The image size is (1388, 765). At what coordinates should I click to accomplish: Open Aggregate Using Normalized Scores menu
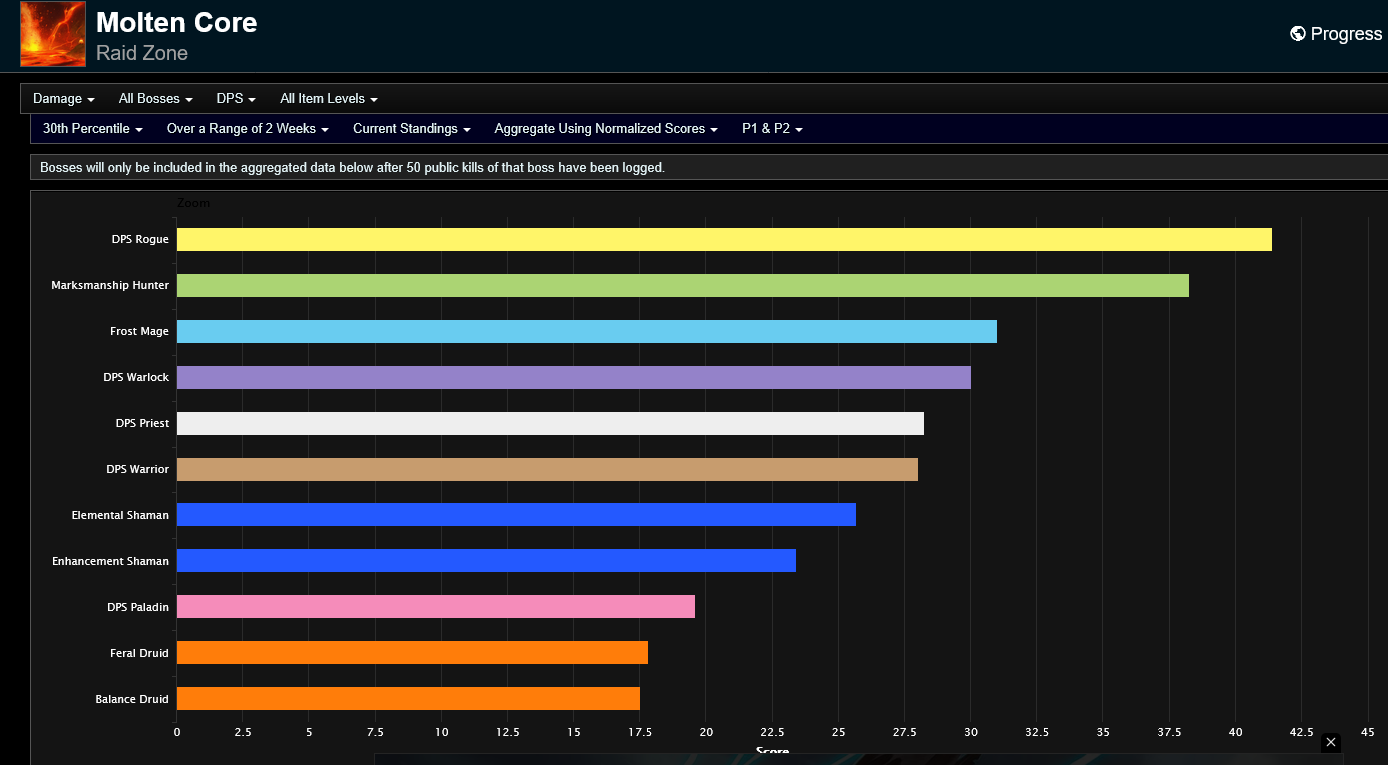[x=607, y=129]
